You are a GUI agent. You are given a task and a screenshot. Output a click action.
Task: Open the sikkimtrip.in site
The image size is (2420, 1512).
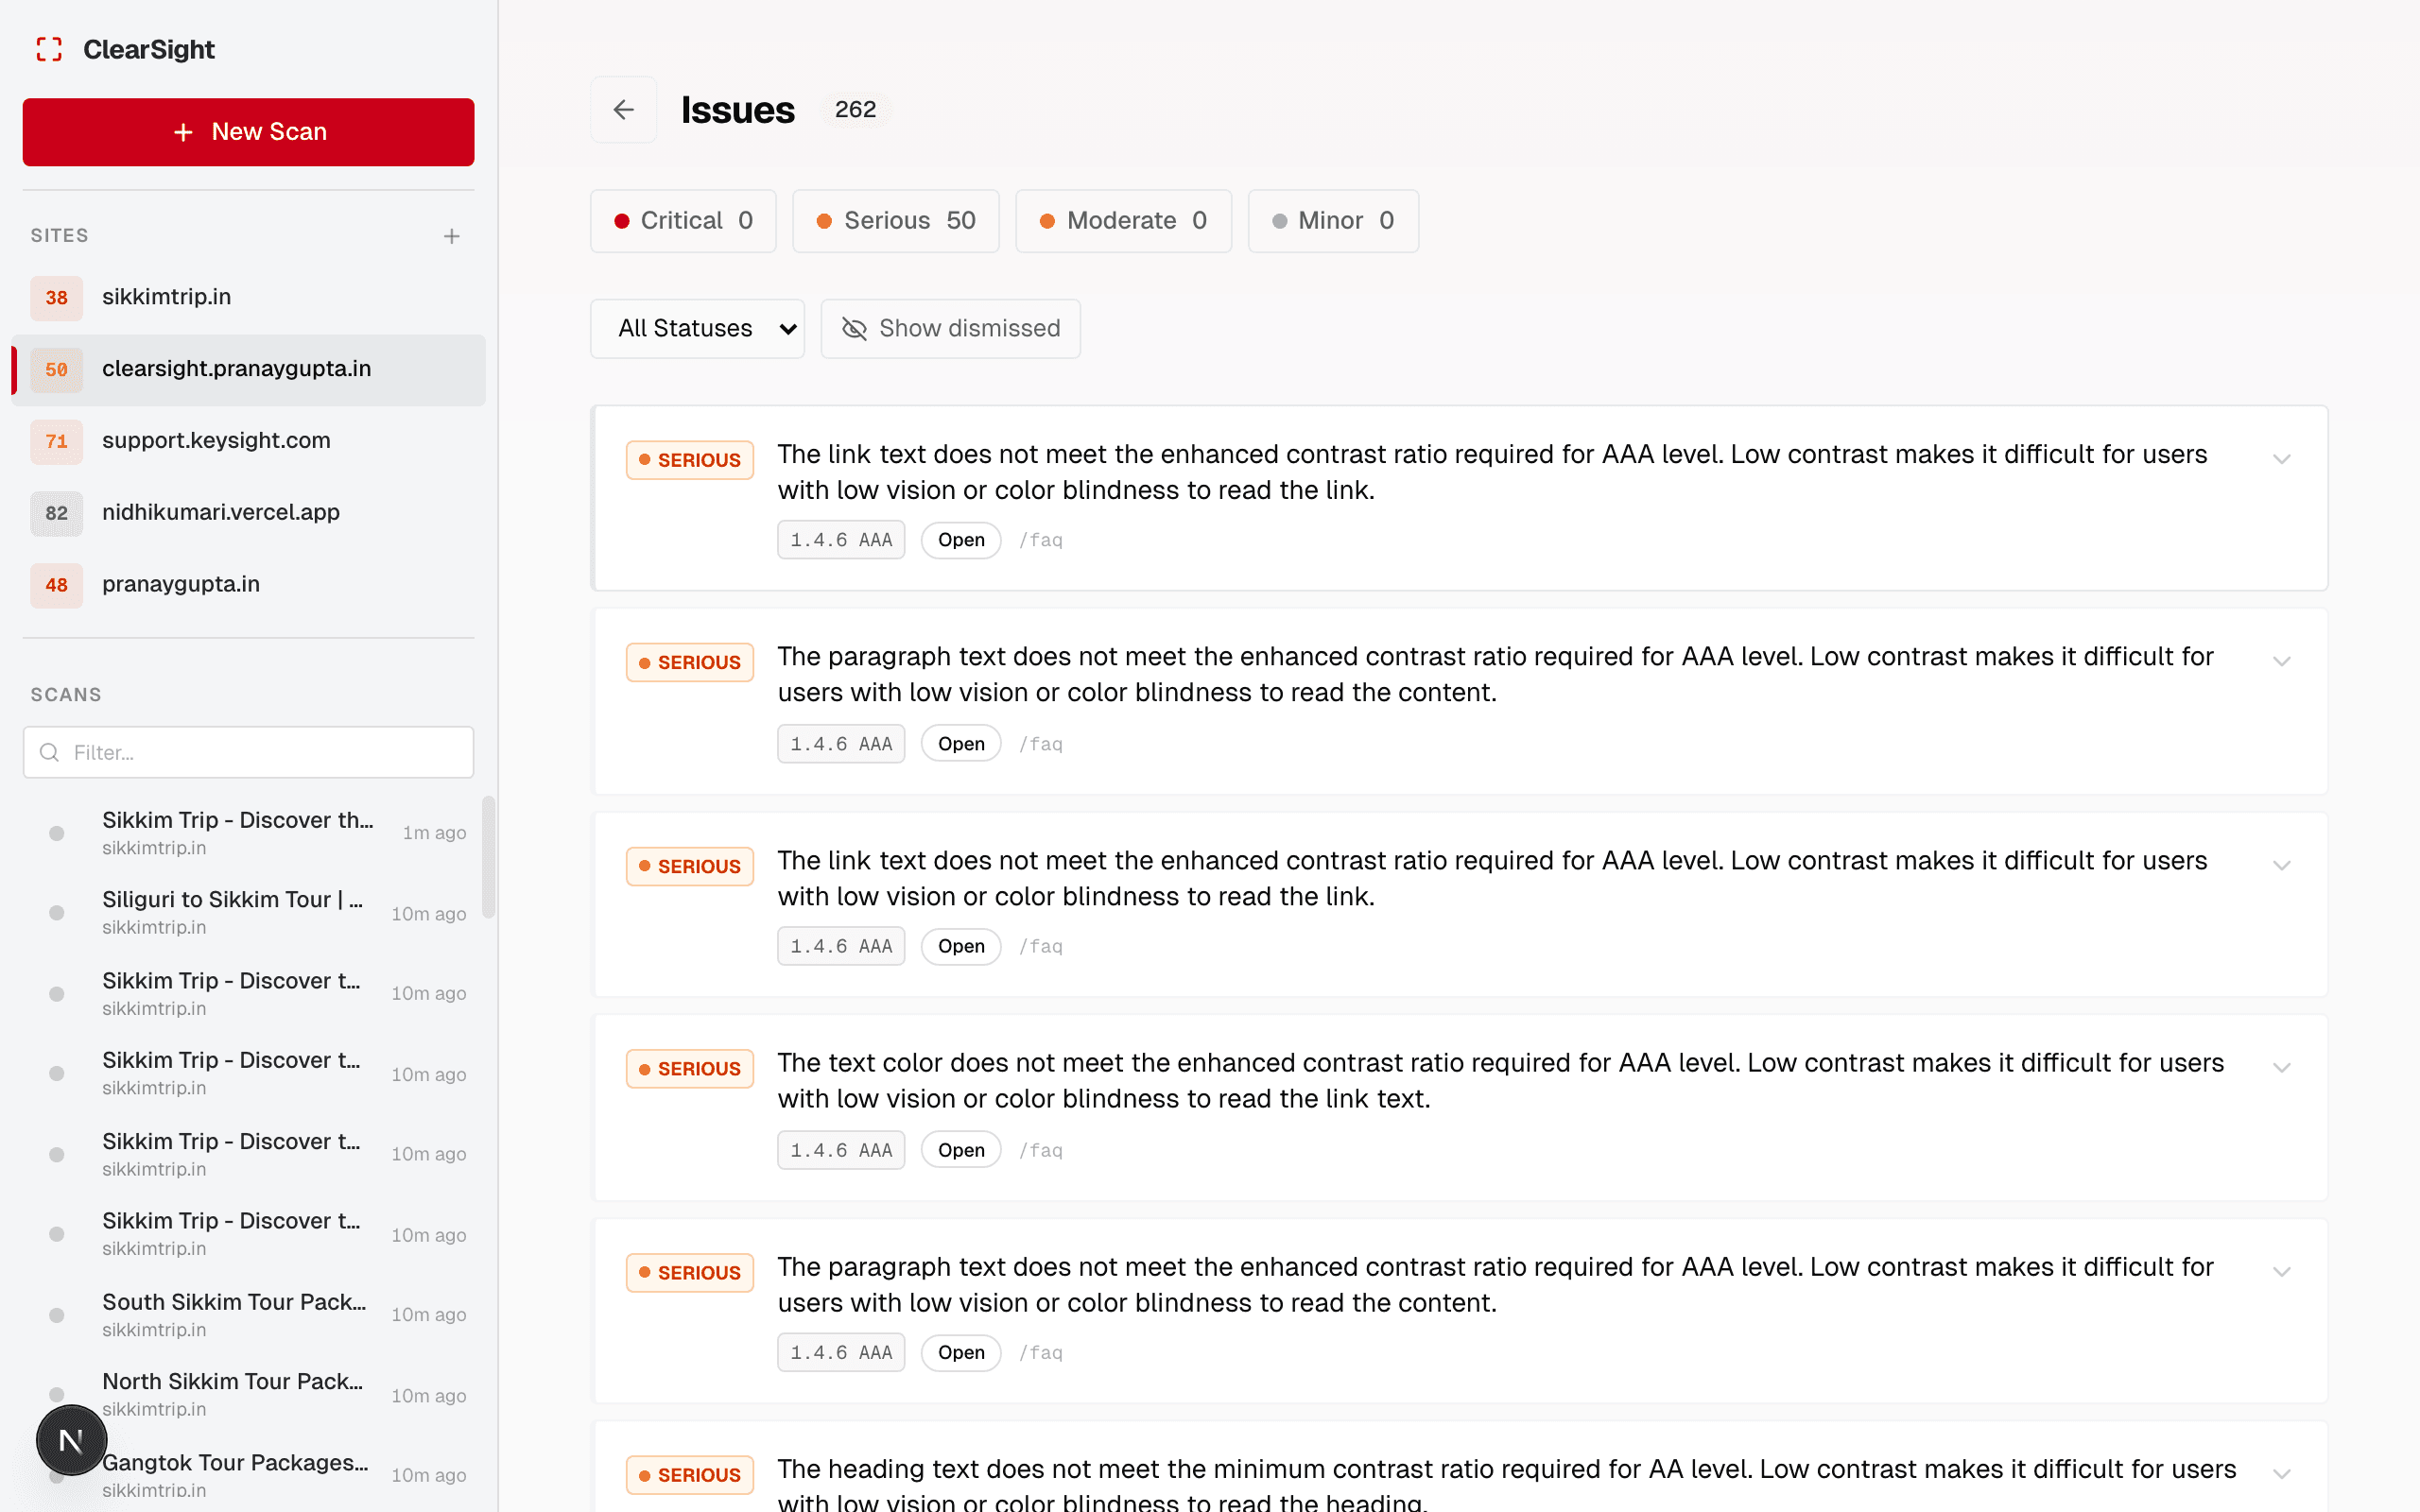[x=248, y=297]
